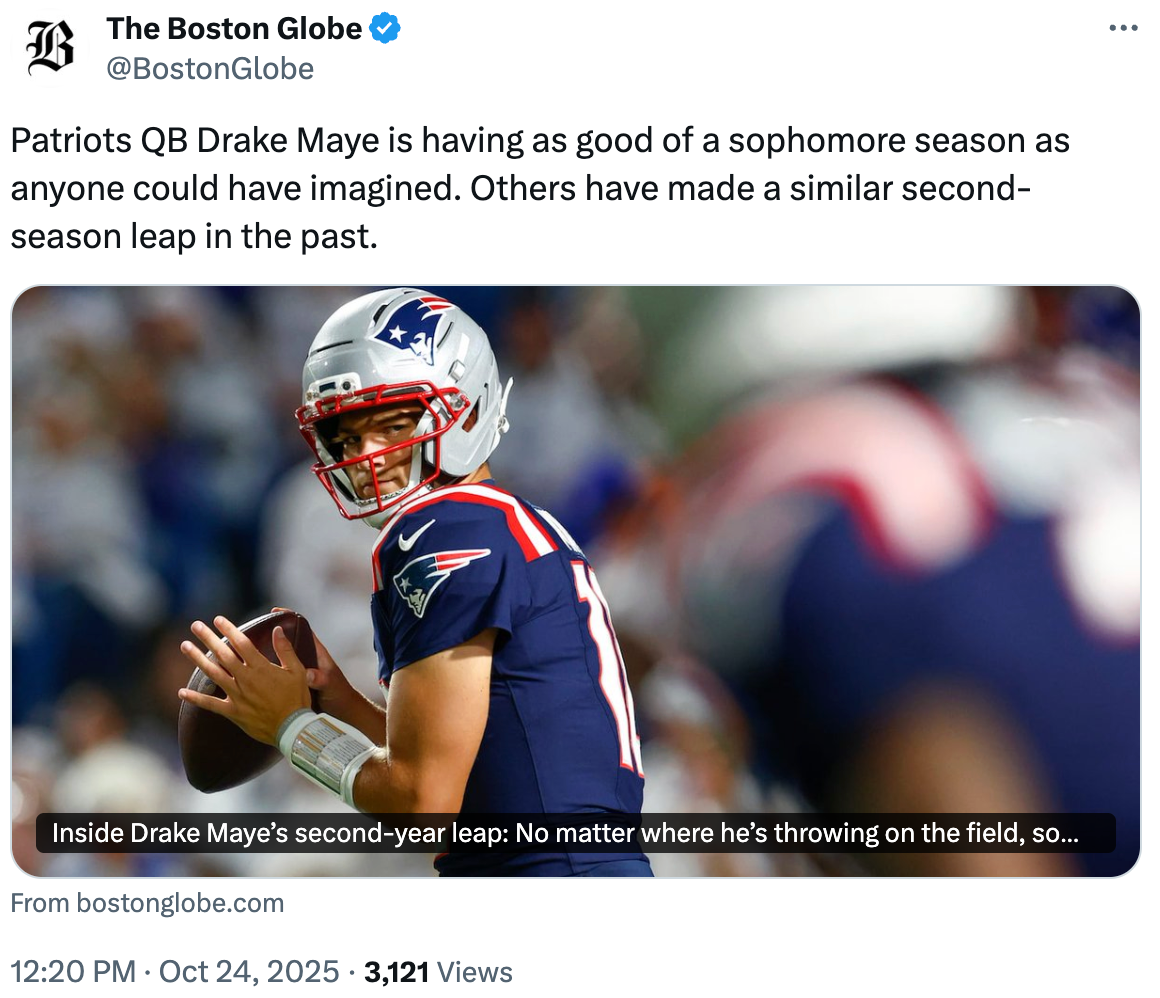Click the 'Inside Drake Maye's second-year leap' headline
The image size is (1160, 998).
click(x=564, y=833)
